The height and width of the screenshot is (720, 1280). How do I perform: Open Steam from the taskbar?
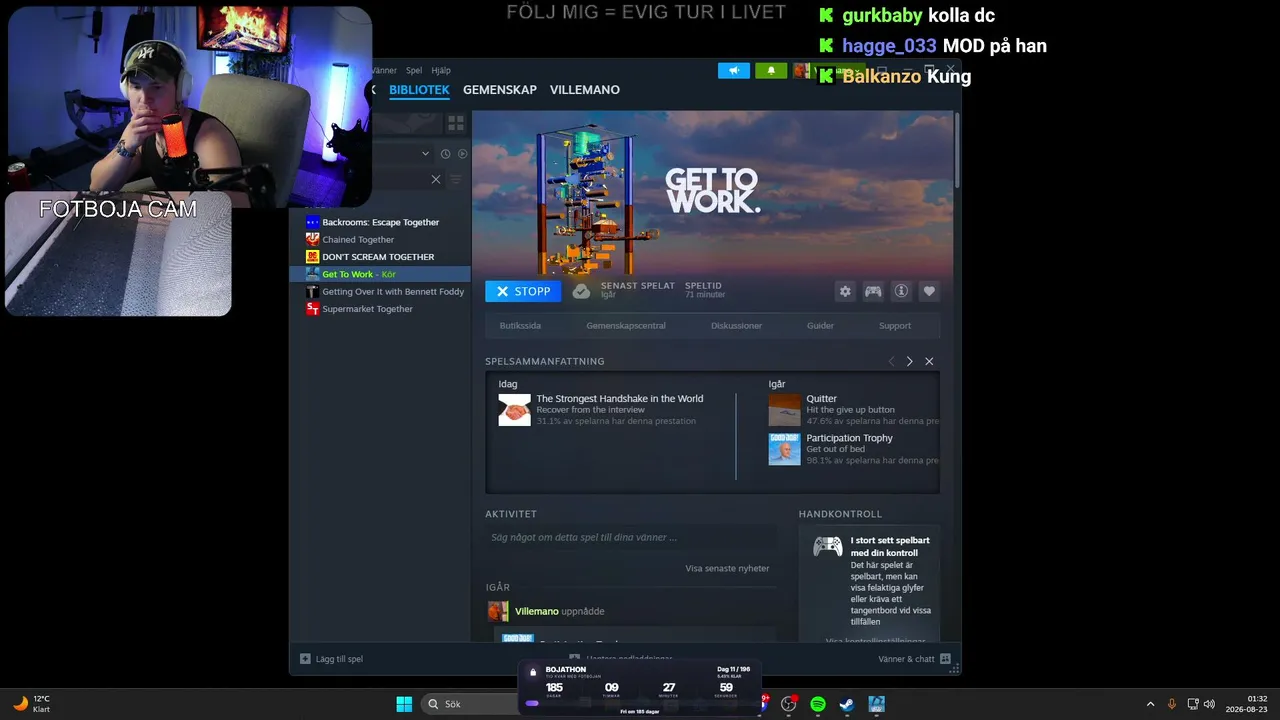846,704
